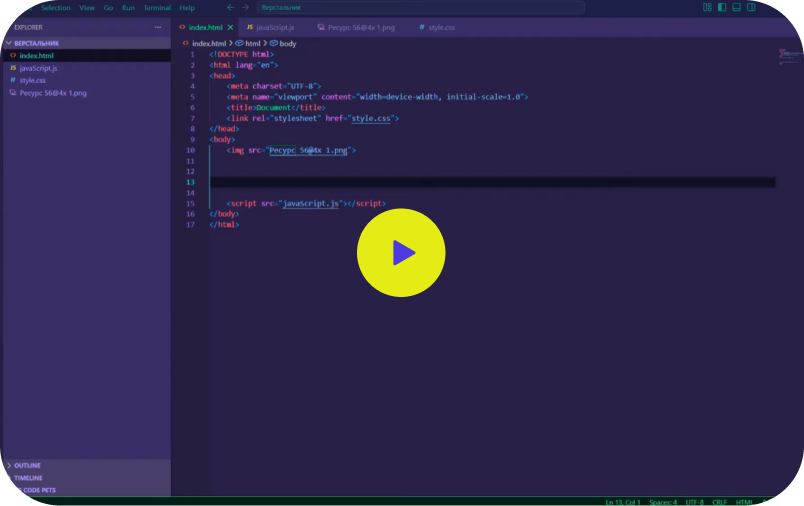Open the Explorer more actions ellipsis

(x=158, y=27)
